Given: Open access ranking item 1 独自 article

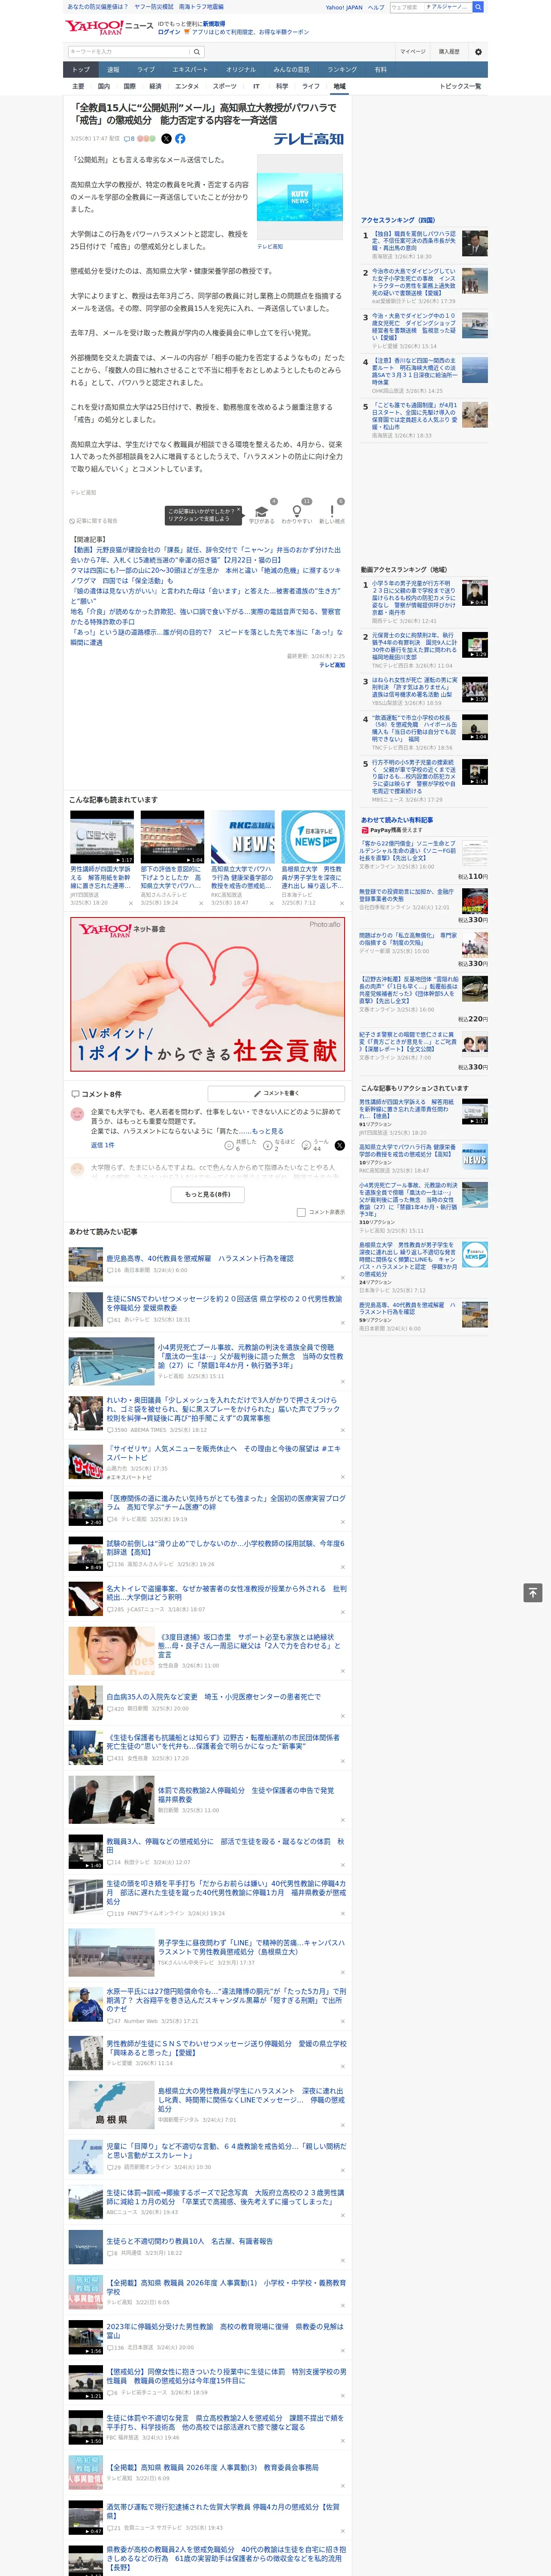Looking at the screenshot, I should [x=414, y=240].
